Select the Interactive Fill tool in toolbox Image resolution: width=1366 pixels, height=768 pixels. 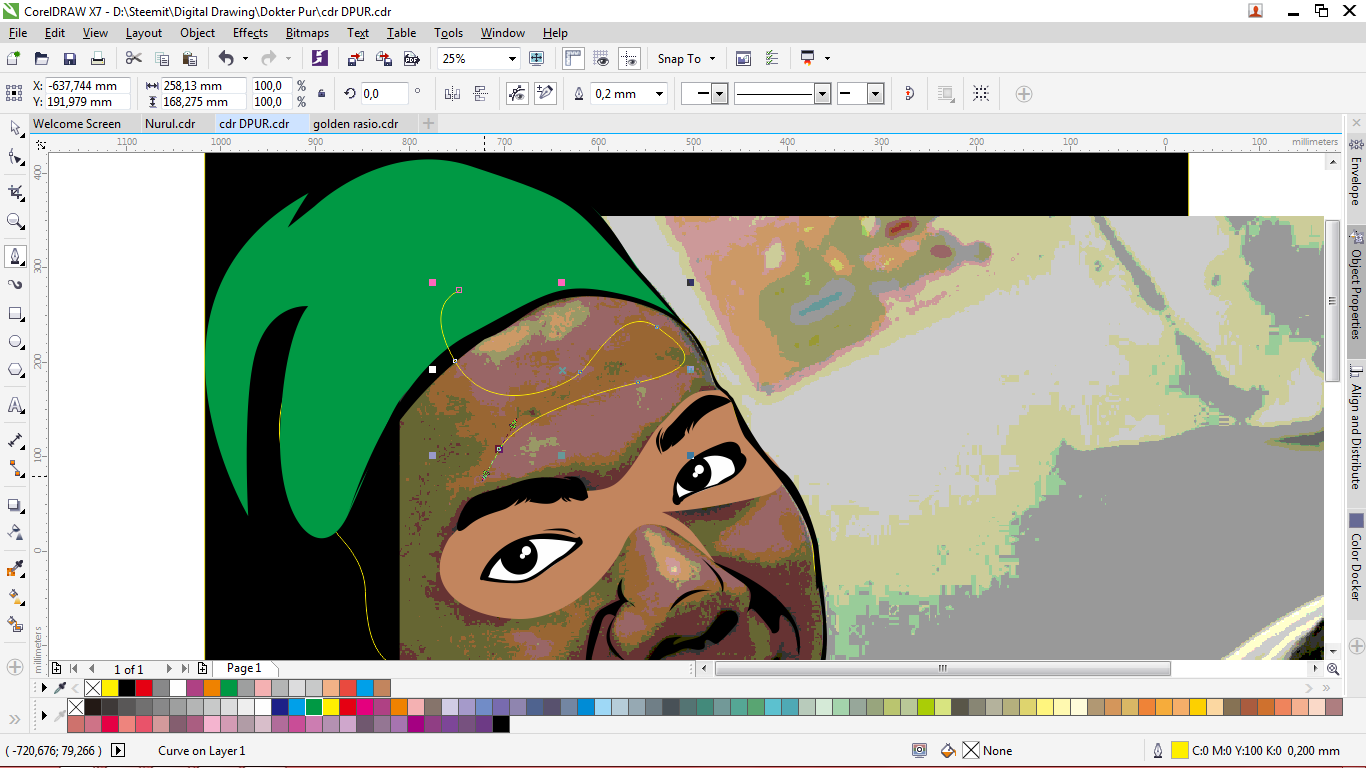[15, 597]
